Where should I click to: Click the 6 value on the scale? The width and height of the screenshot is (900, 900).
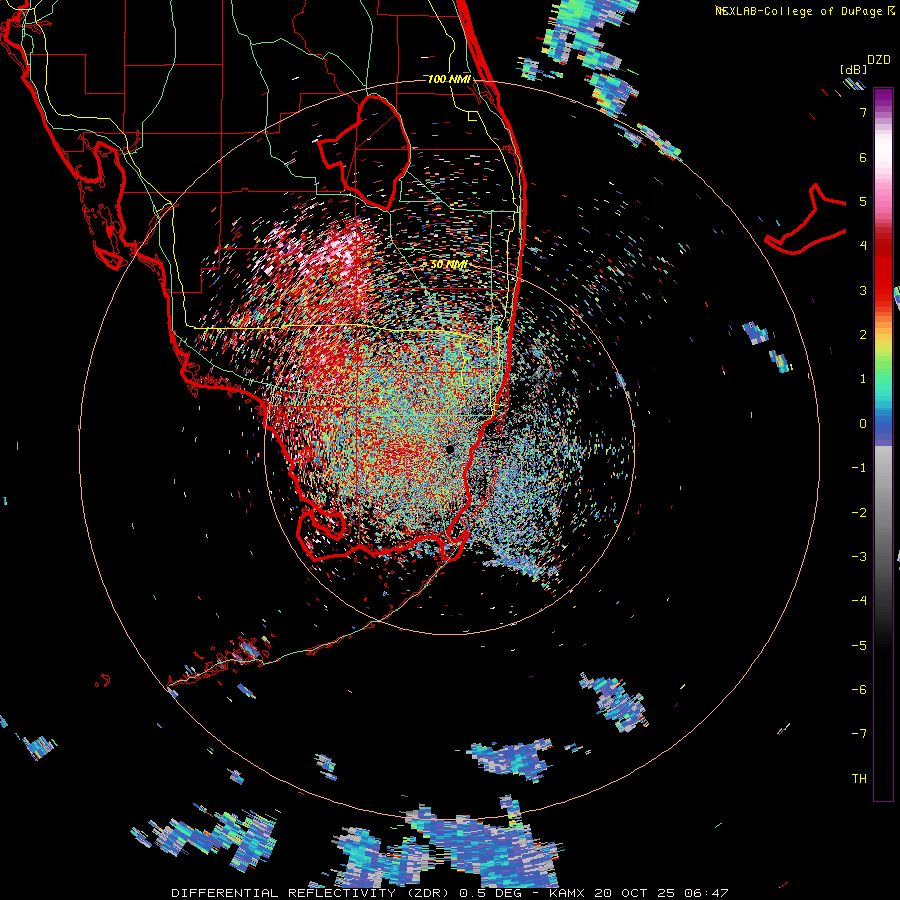click(863, 157)
